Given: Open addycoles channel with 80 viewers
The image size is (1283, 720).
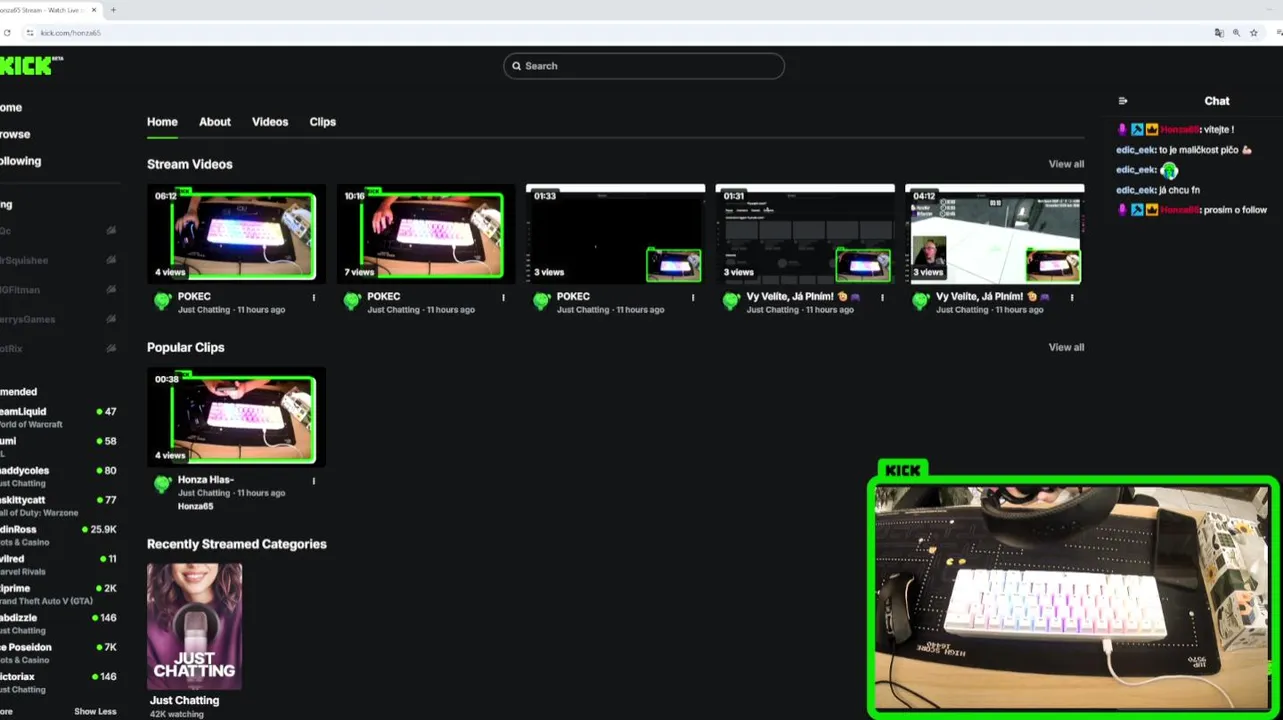Looking at the screenshot, I should 58,476.
